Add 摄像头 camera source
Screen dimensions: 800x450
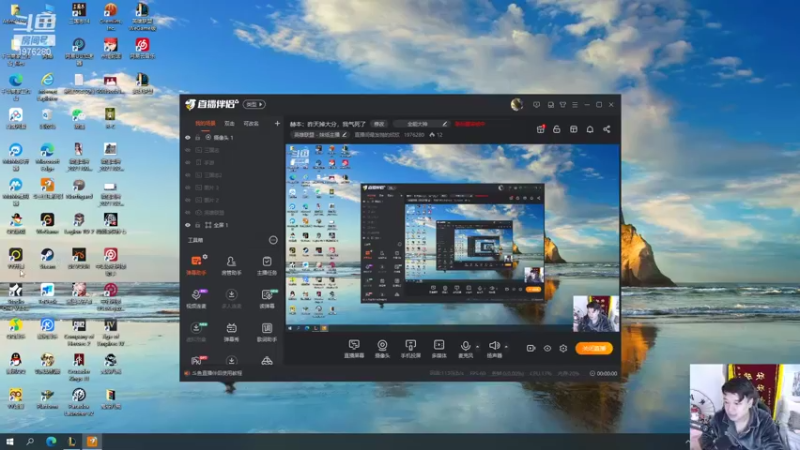(x=382, y=348)
